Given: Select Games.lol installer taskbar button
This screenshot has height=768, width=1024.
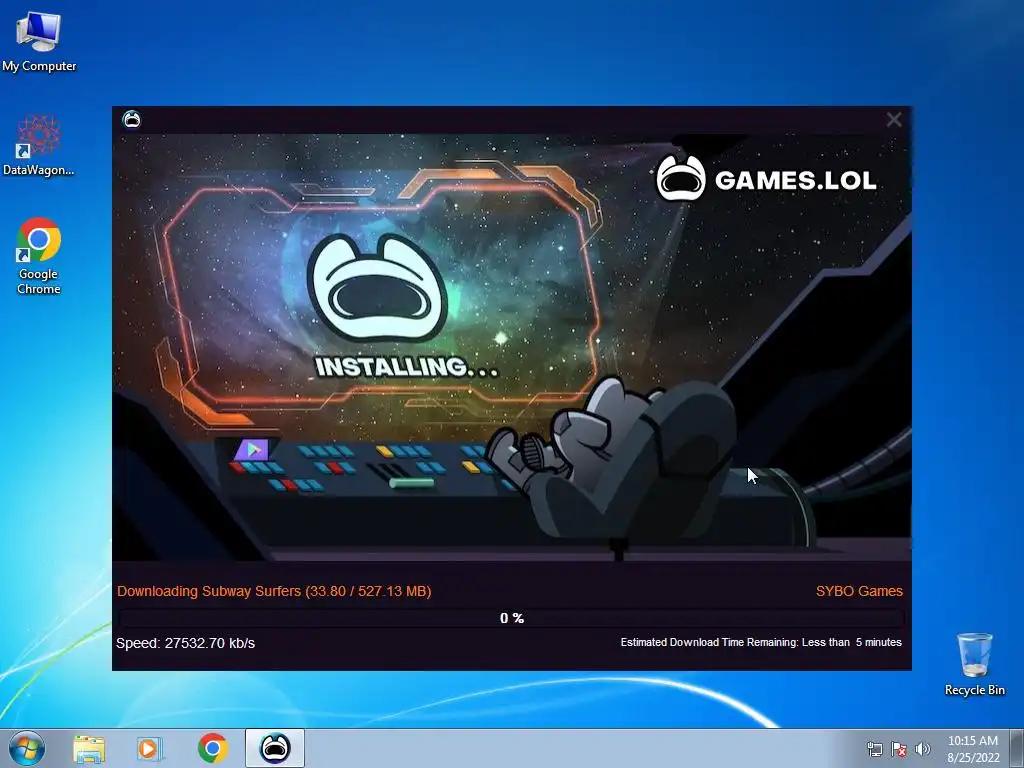Looking at the screenshot, I should pos(275,748).
